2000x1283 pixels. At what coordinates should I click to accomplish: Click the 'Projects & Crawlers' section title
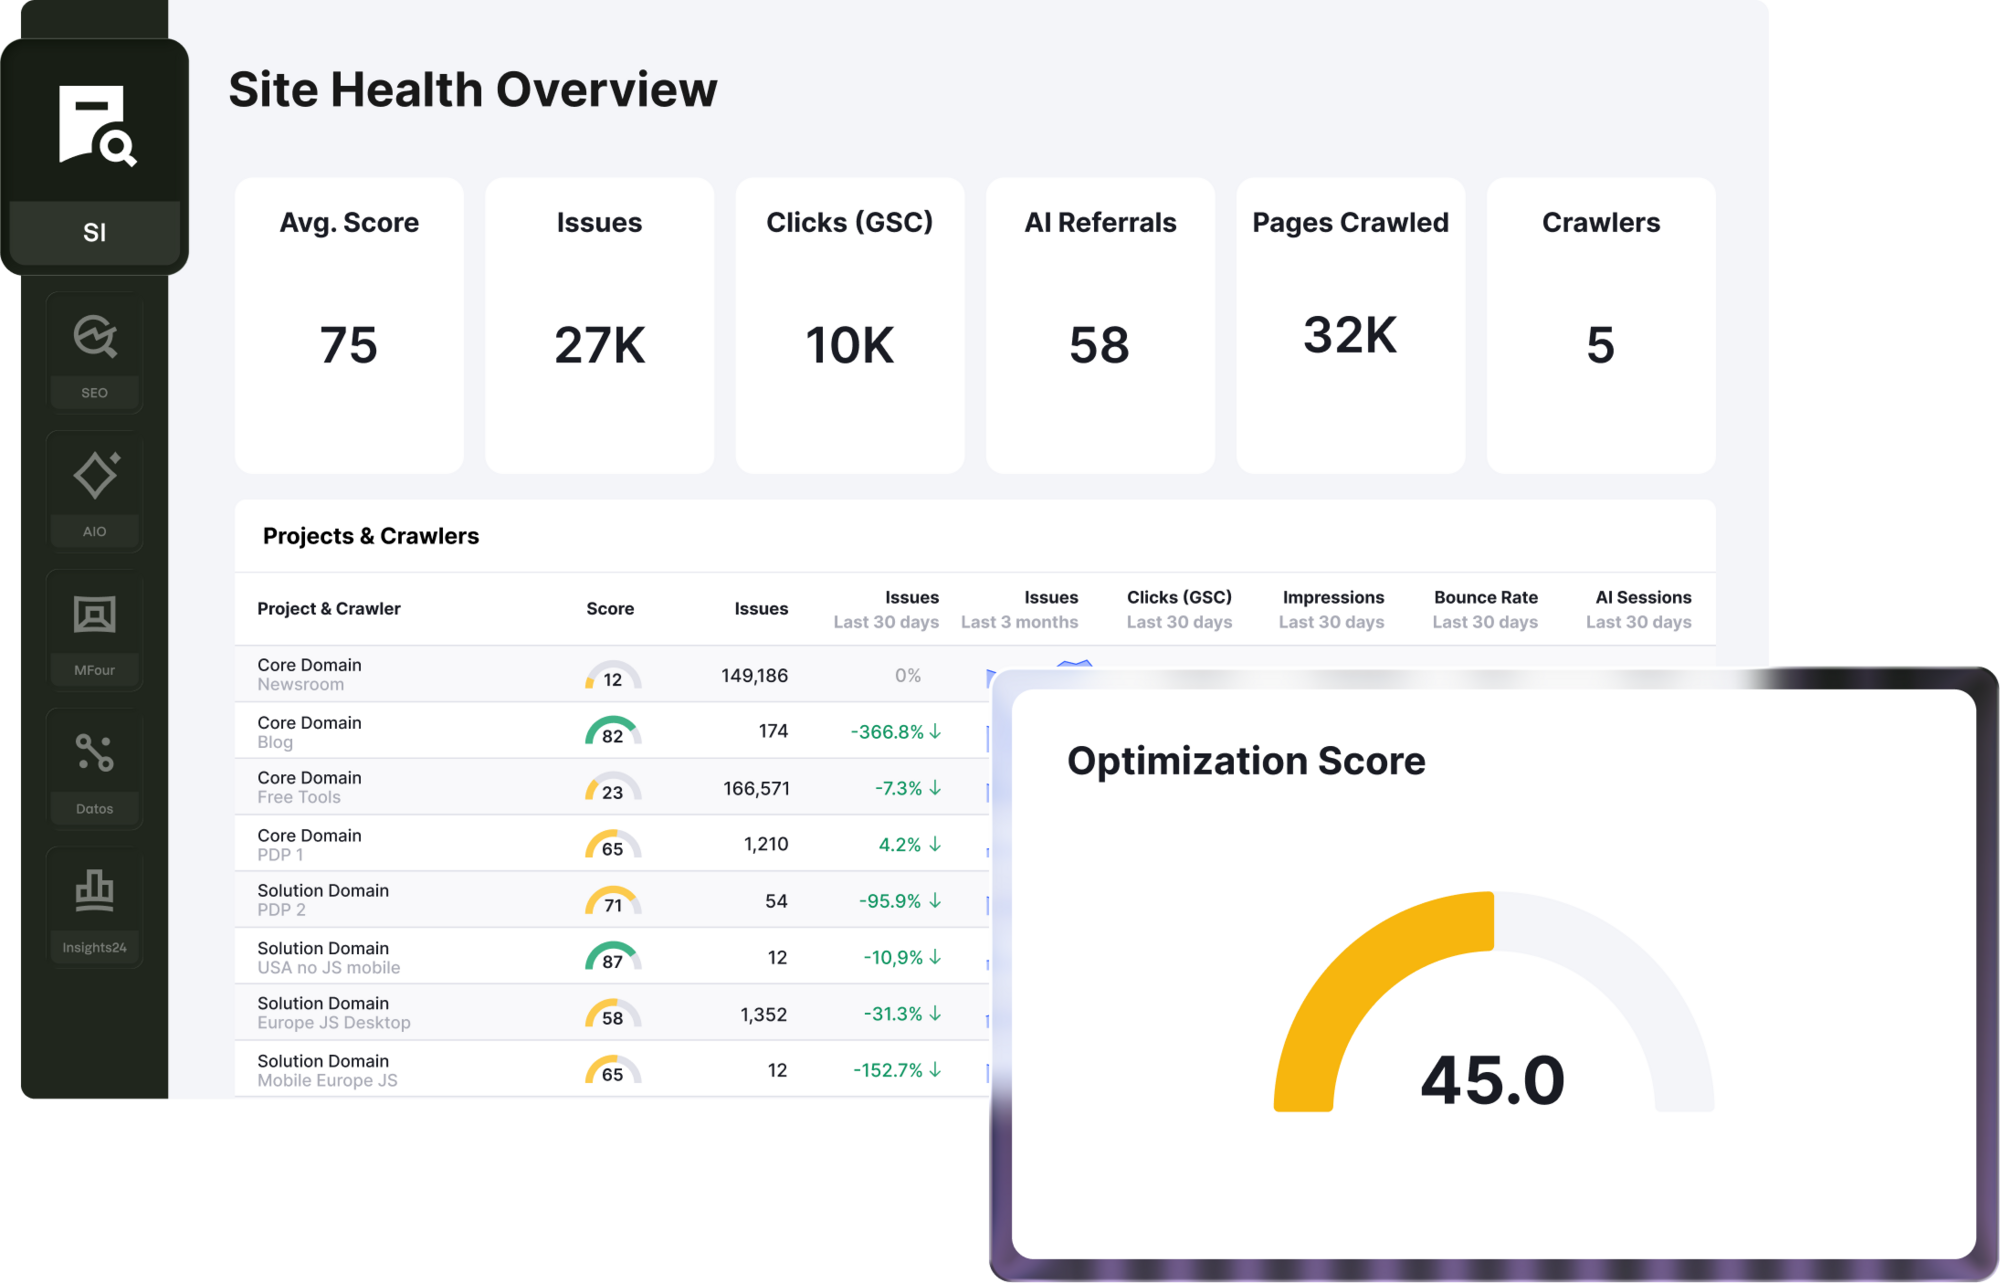tap(371, 536)
